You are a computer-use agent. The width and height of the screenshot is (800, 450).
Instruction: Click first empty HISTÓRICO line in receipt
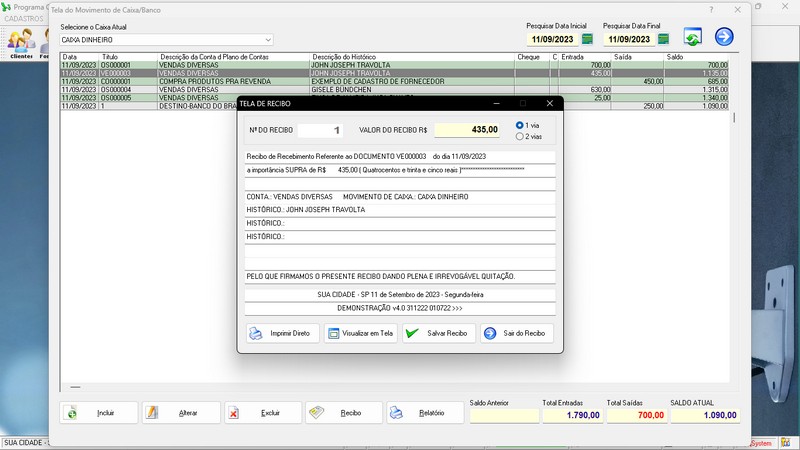click(400, 223)
